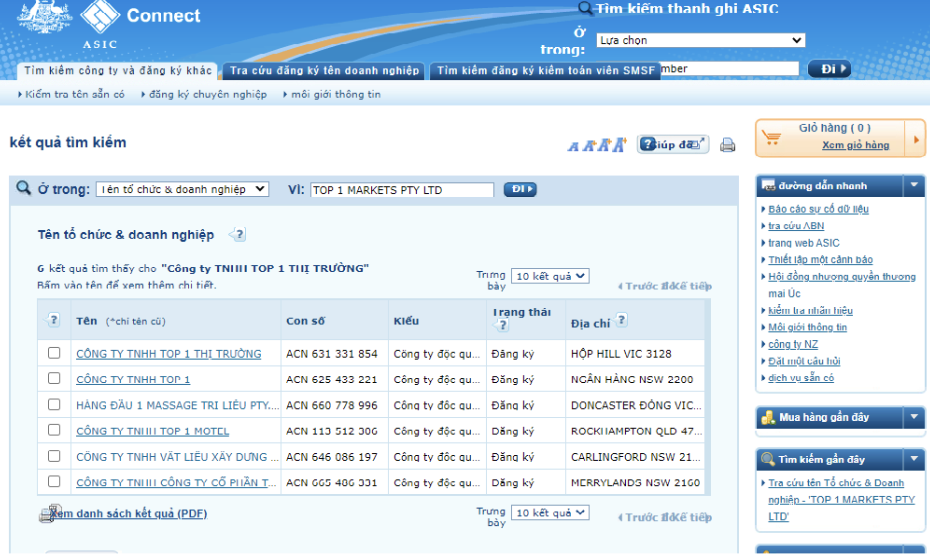Click help icon beside Tên tổ chức heading
Viewport: 930px width, 554px height.
point(237,235)
